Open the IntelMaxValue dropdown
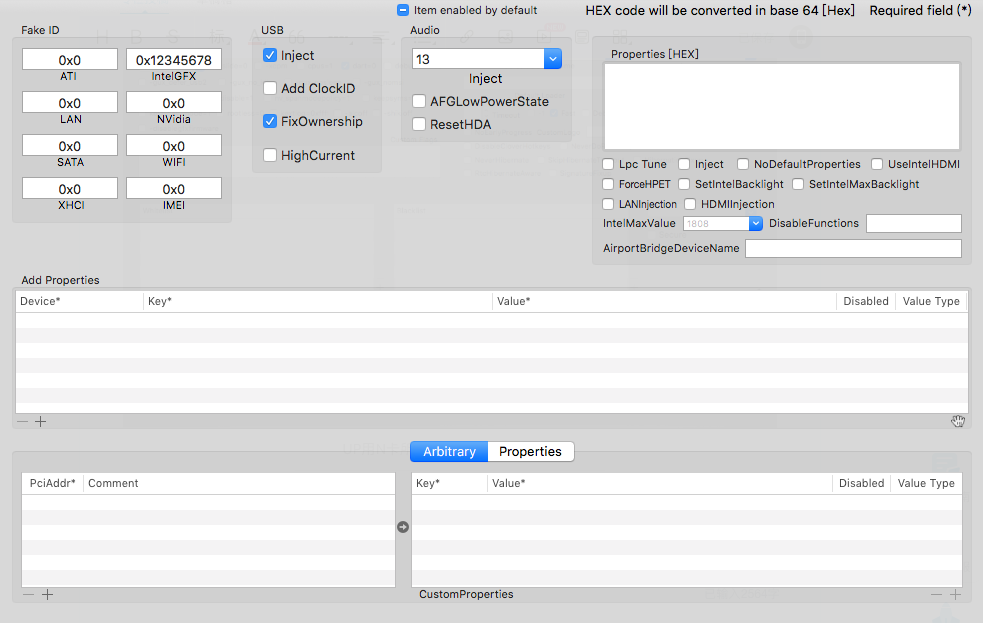The width and height of the screenshot is (983, 623). point(756,223)
